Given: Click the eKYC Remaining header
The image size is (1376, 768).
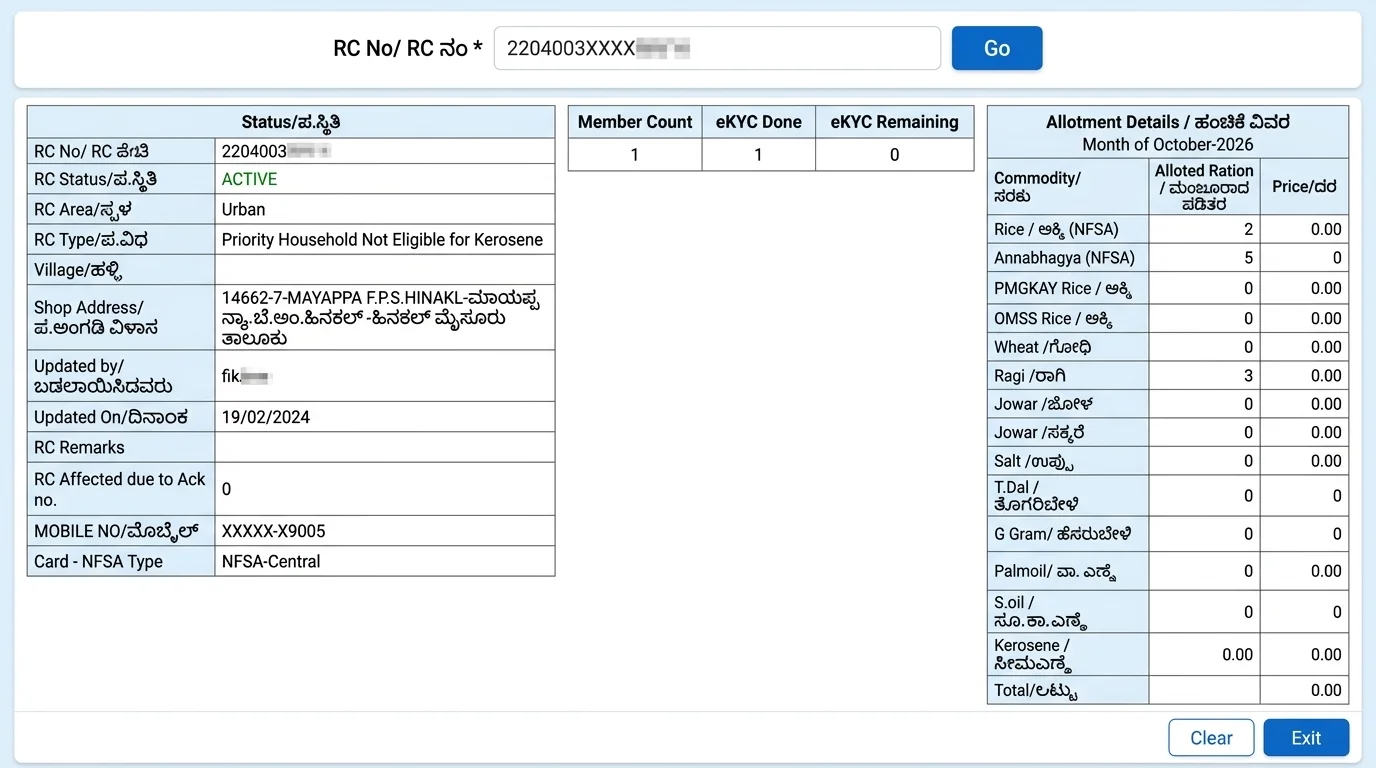Looking at the screenshot, I should point(894,122).
